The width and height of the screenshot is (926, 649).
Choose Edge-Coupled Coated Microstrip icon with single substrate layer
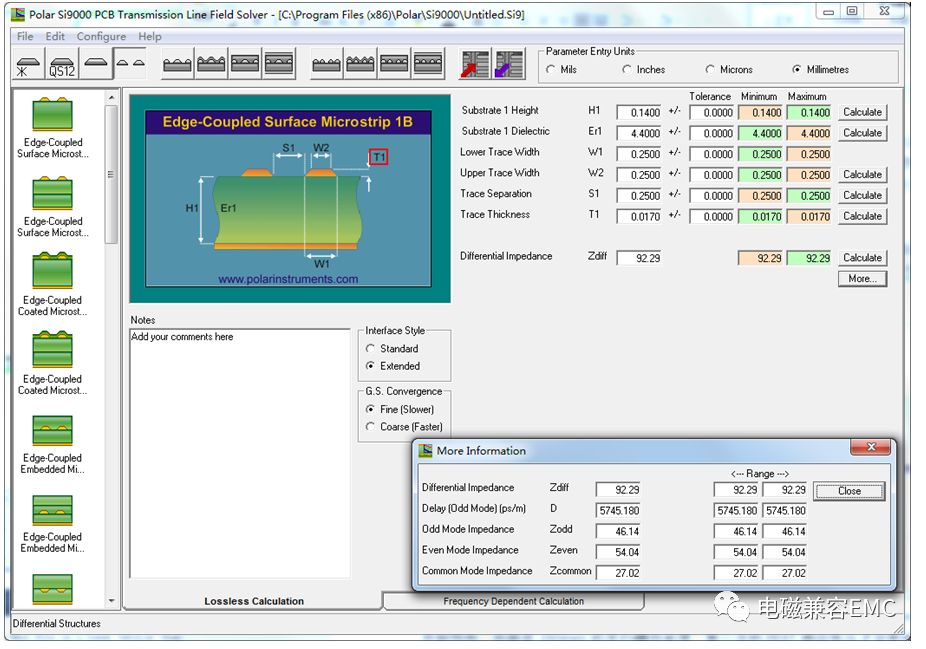[x=53, y=271]
